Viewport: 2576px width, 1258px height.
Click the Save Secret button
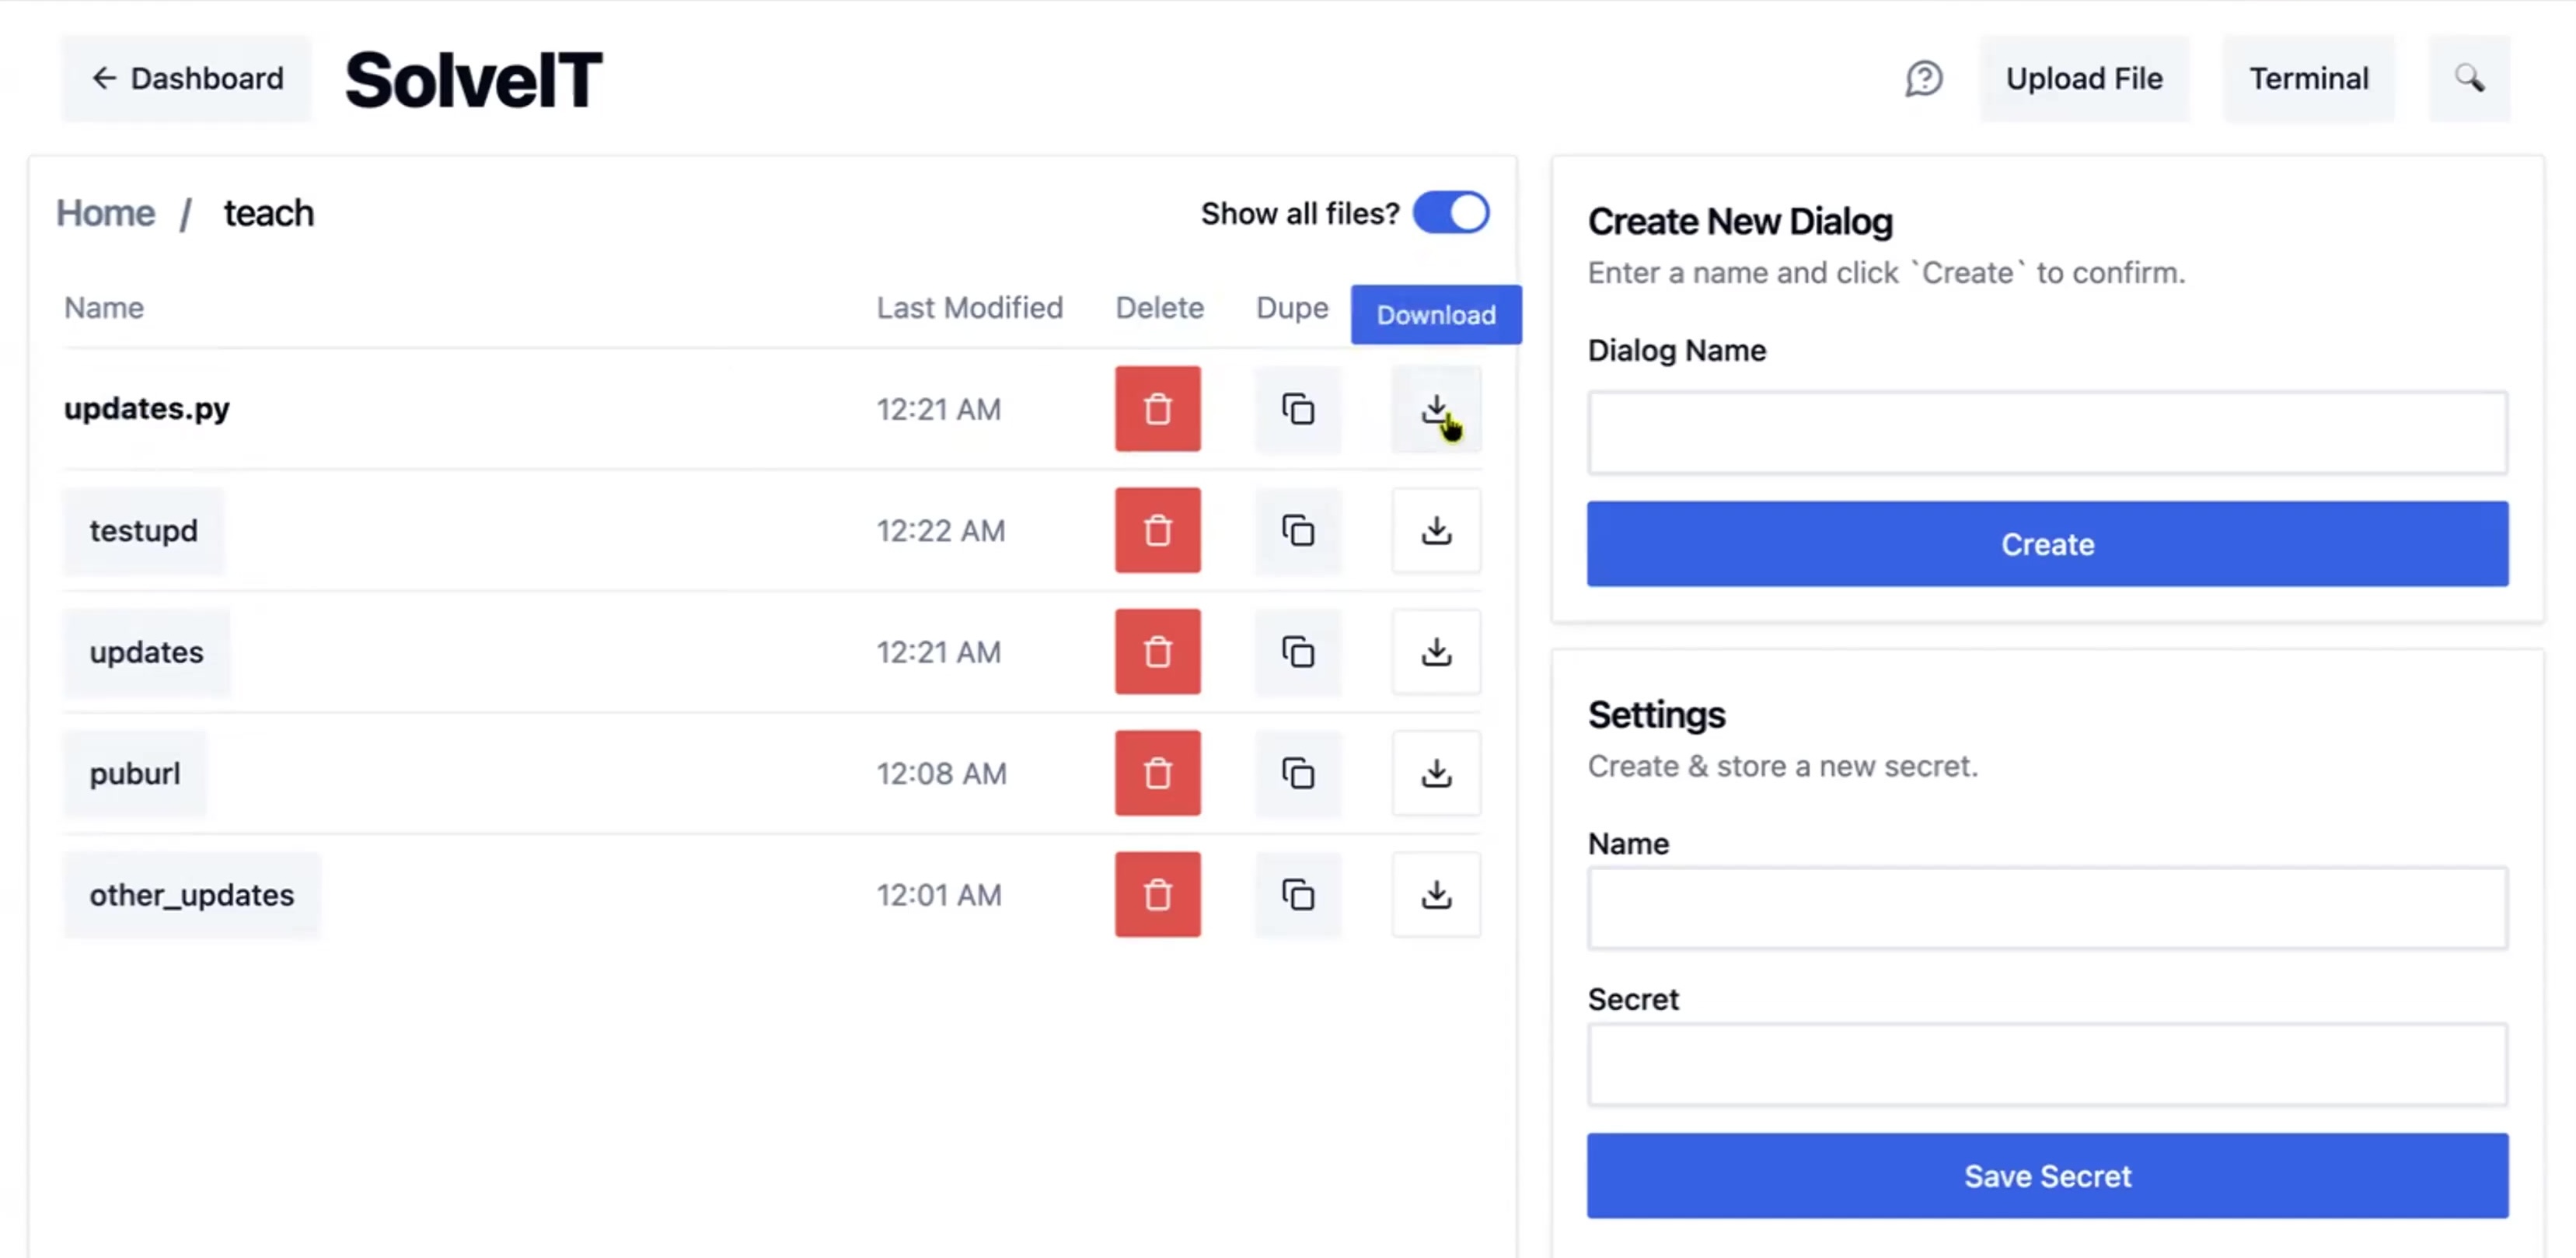tap(2046, 1175)
